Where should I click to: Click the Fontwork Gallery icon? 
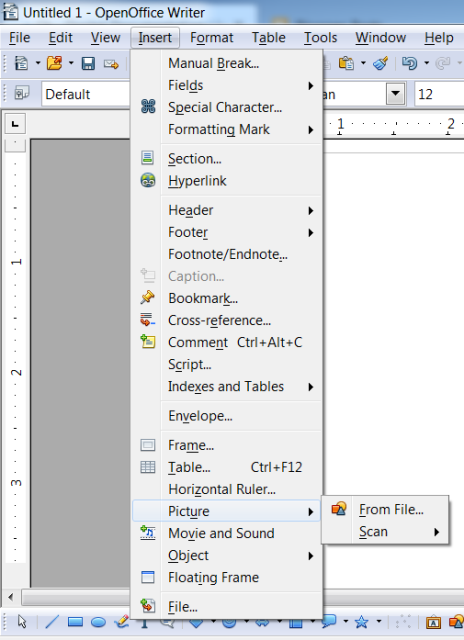tap(433, 622)
